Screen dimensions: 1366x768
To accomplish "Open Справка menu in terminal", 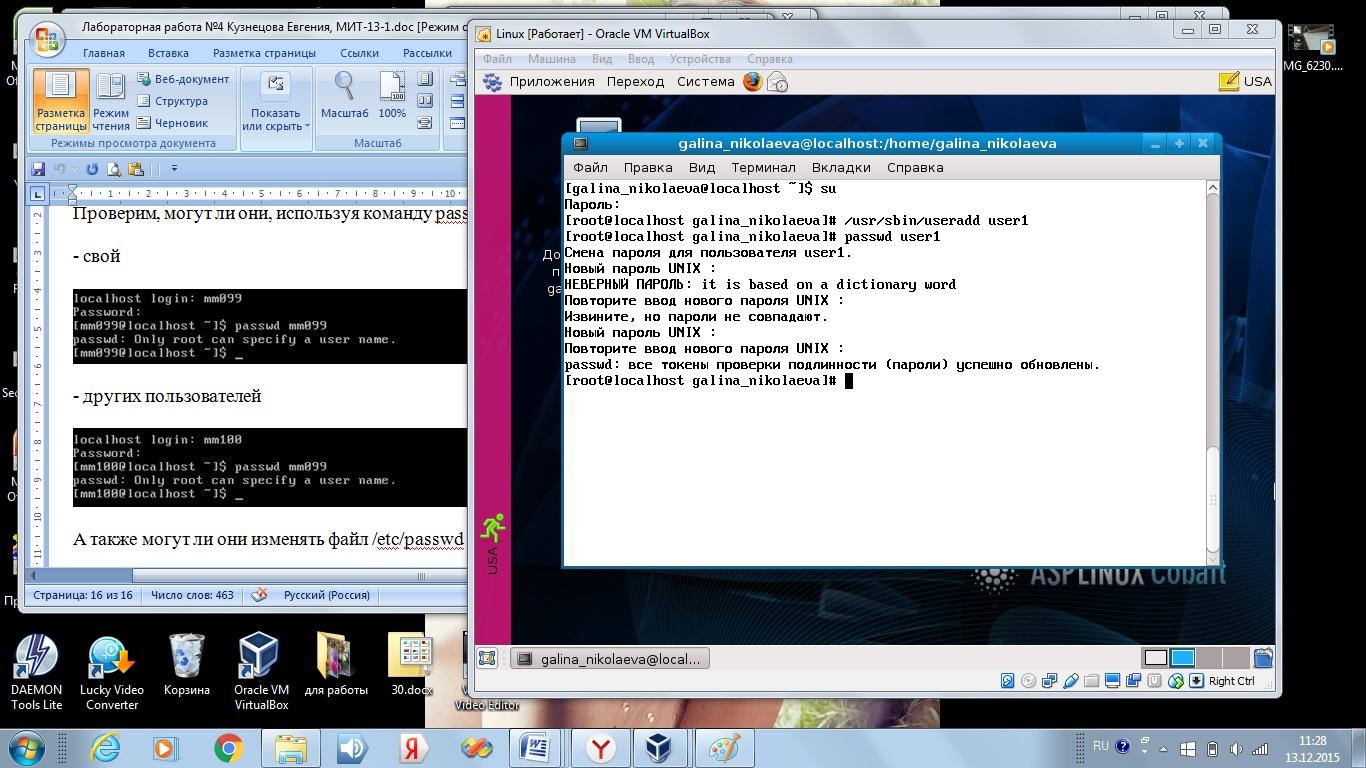I will (915, 167).
